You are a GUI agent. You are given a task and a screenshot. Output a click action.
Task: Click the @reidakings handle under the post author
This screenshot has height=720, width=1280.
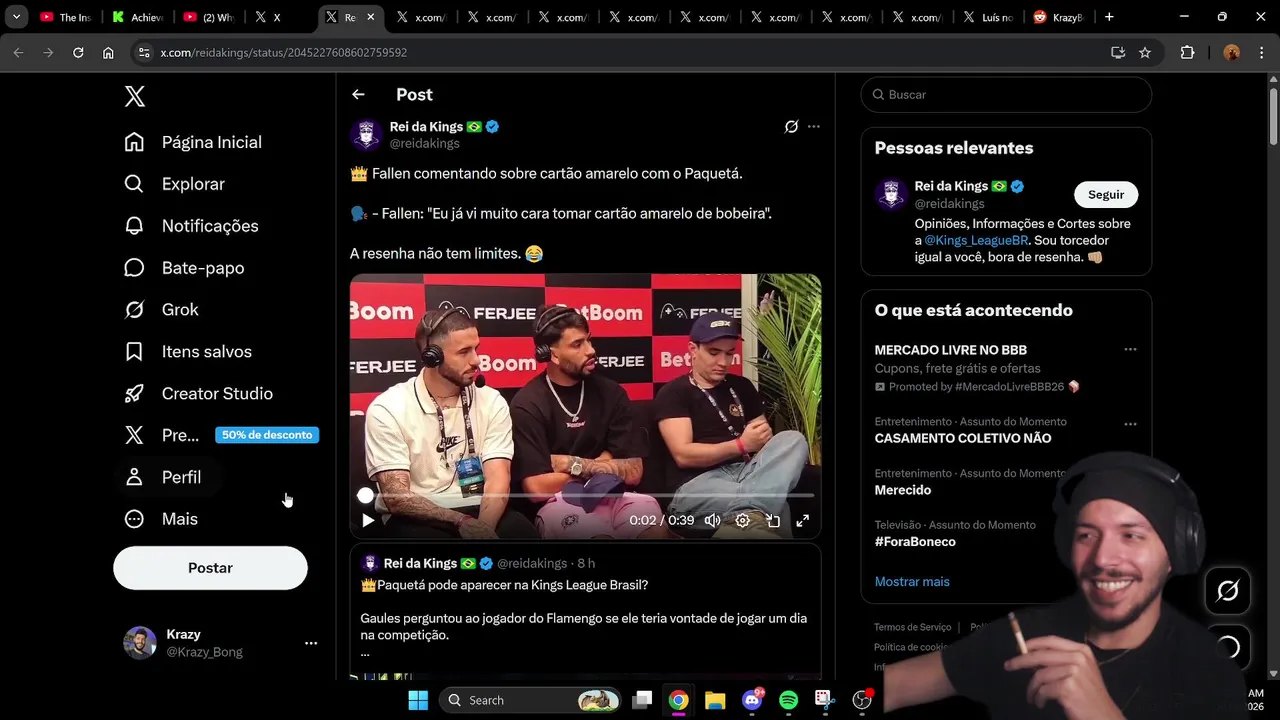424,144
